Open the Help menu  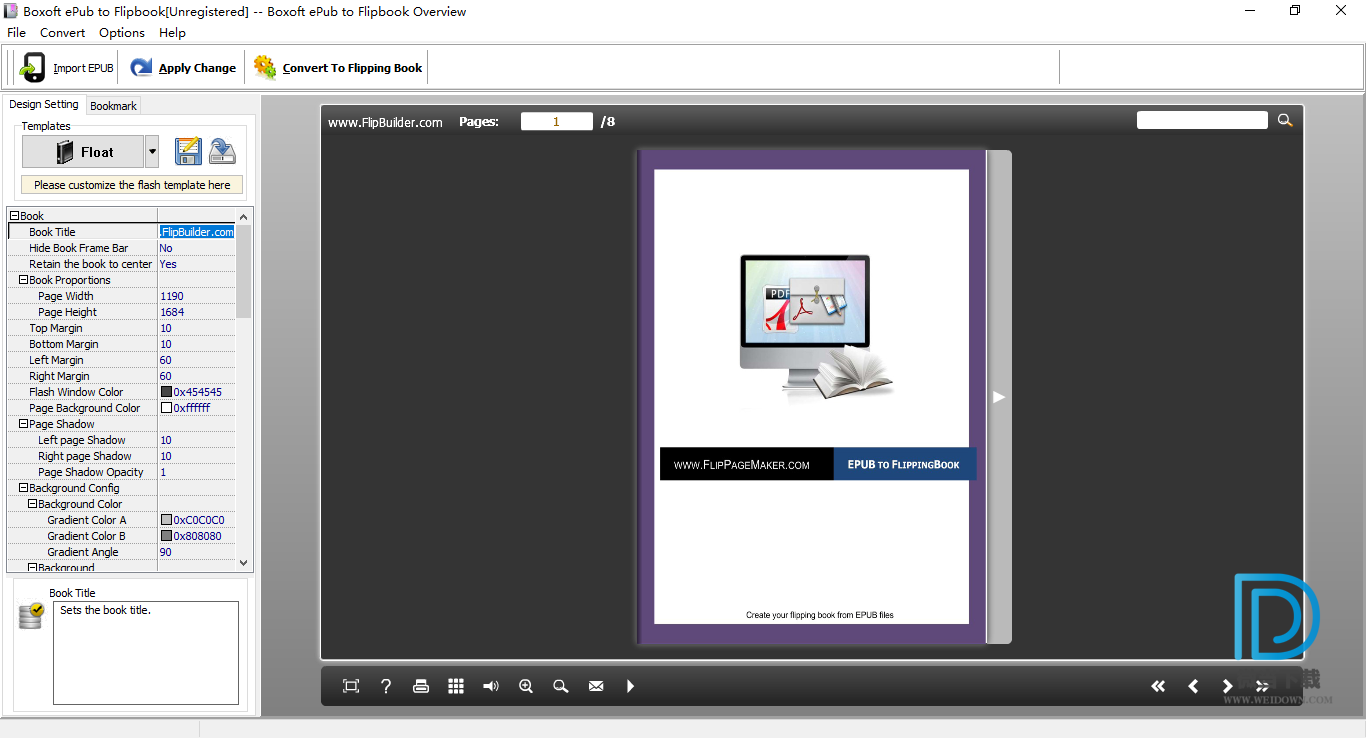coord(172,33)
